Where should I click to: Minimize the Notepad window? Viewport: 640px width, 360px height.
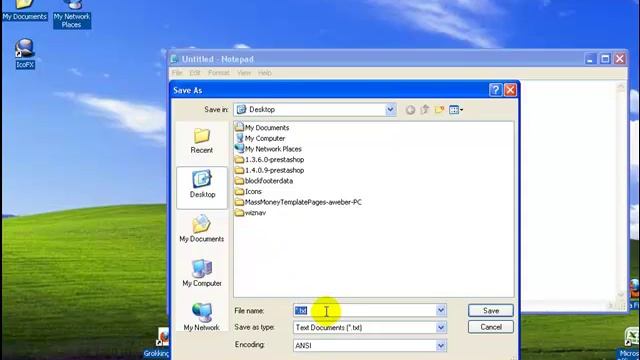click(590, 59)
